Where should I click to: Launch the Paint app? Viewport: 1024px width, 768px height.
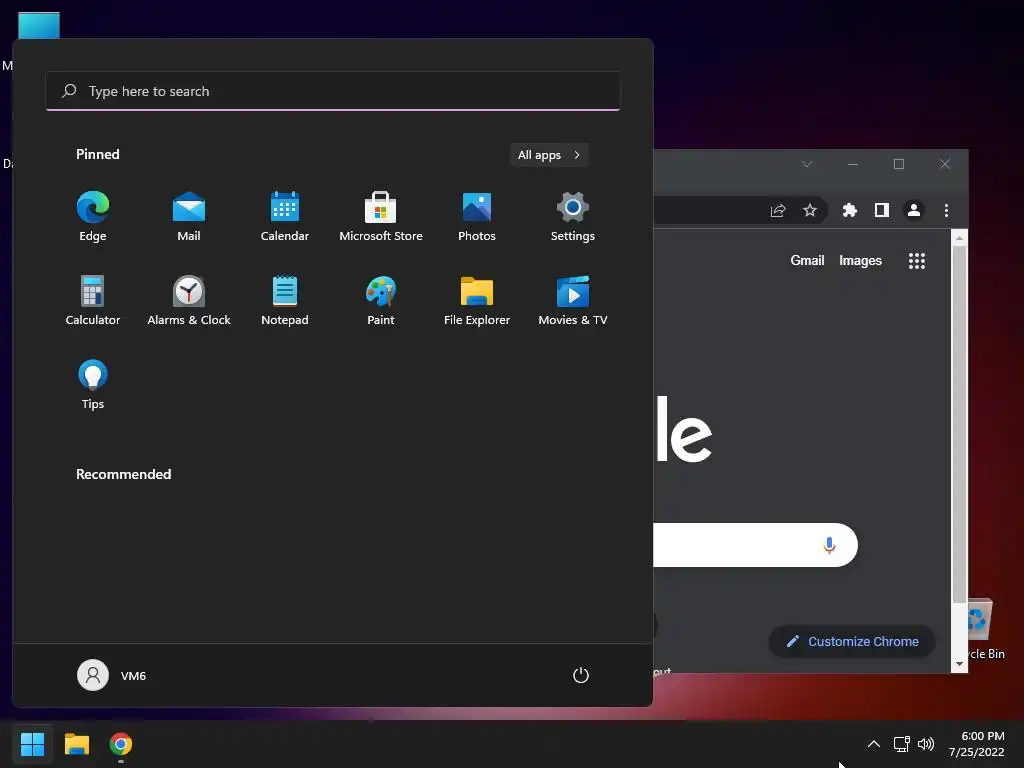coord(381,300)
